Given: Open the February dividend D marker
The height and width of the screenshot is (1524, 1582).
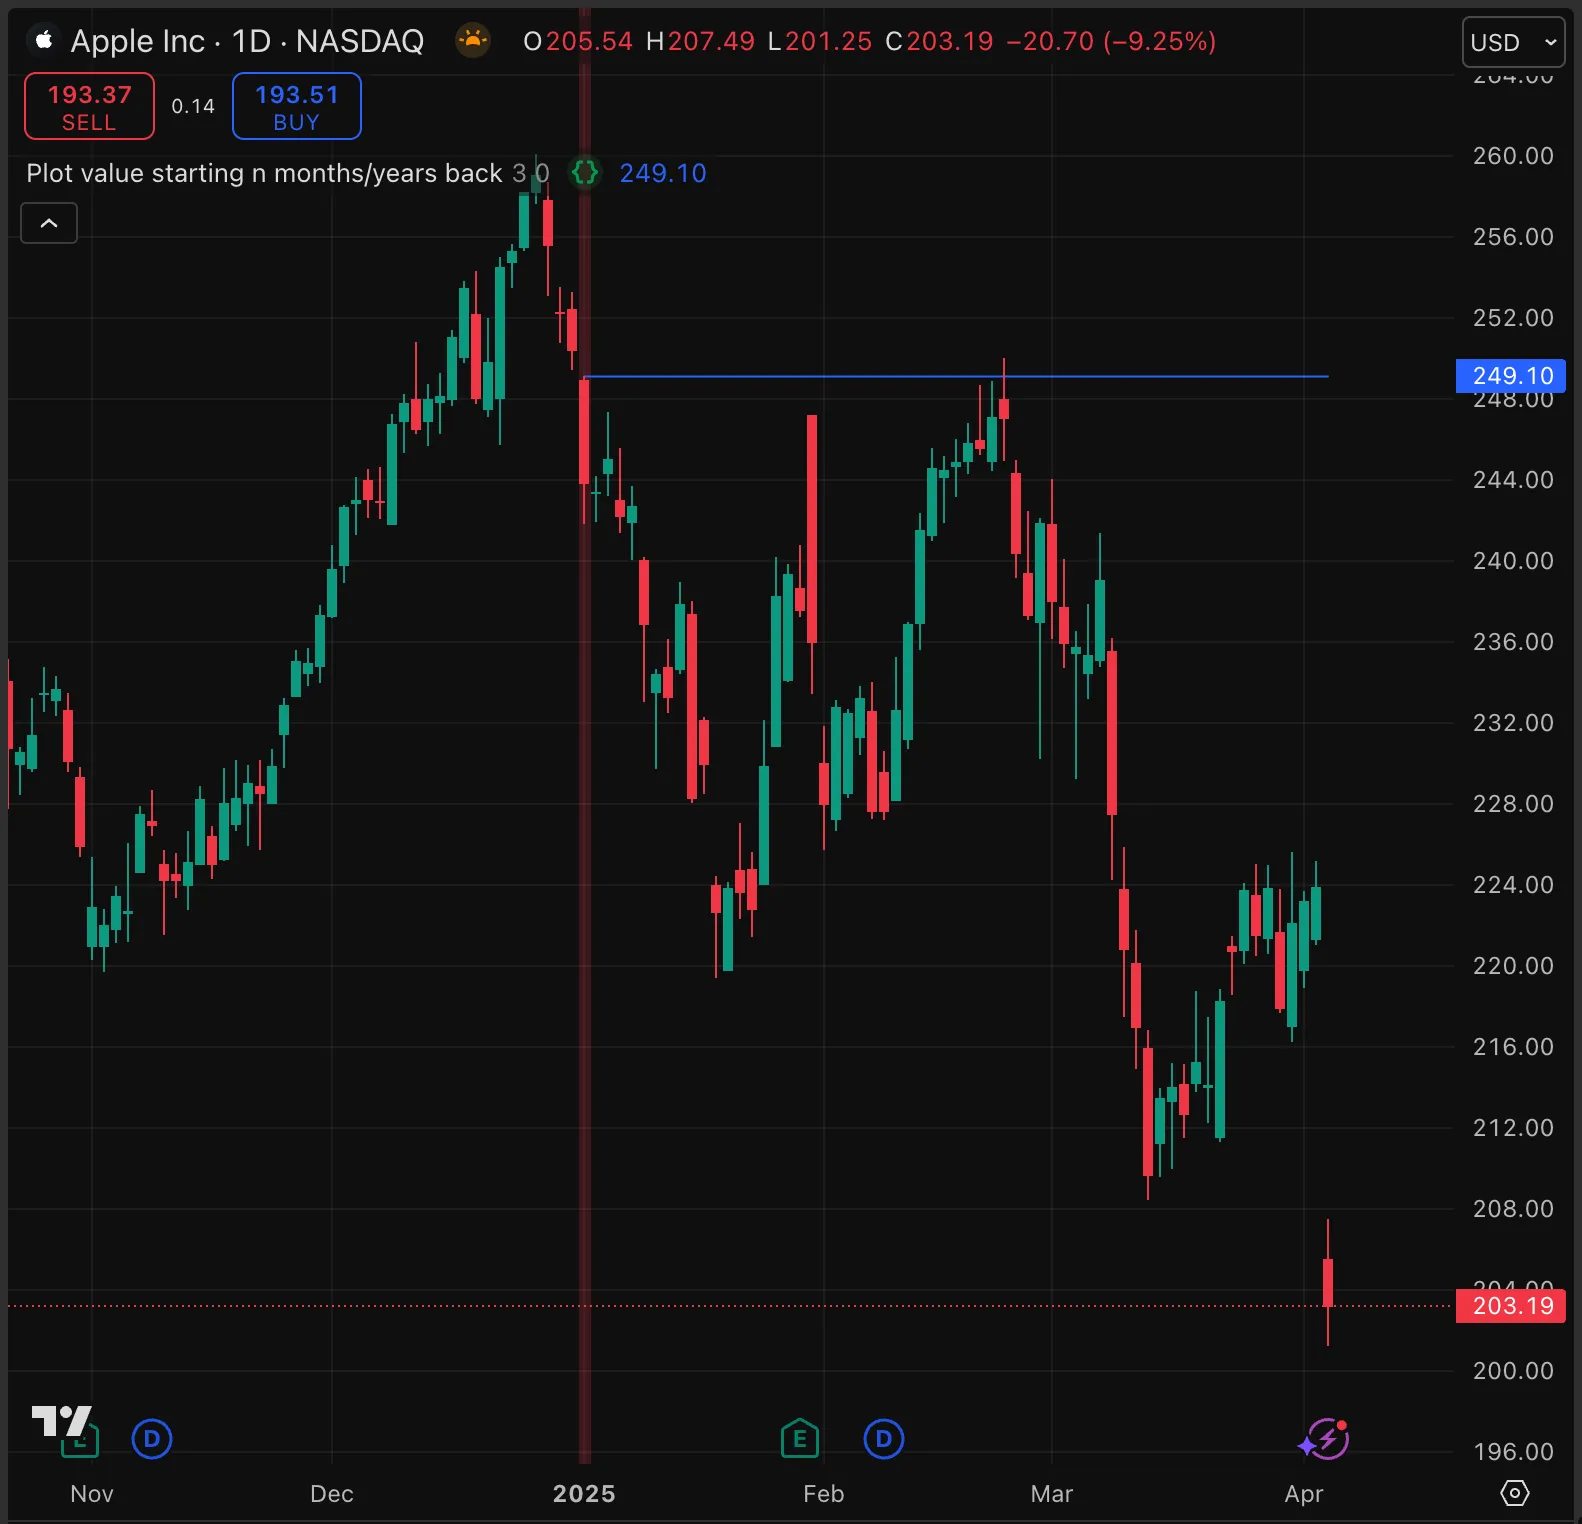Looking at the screenshot, I should [883, 1440].
